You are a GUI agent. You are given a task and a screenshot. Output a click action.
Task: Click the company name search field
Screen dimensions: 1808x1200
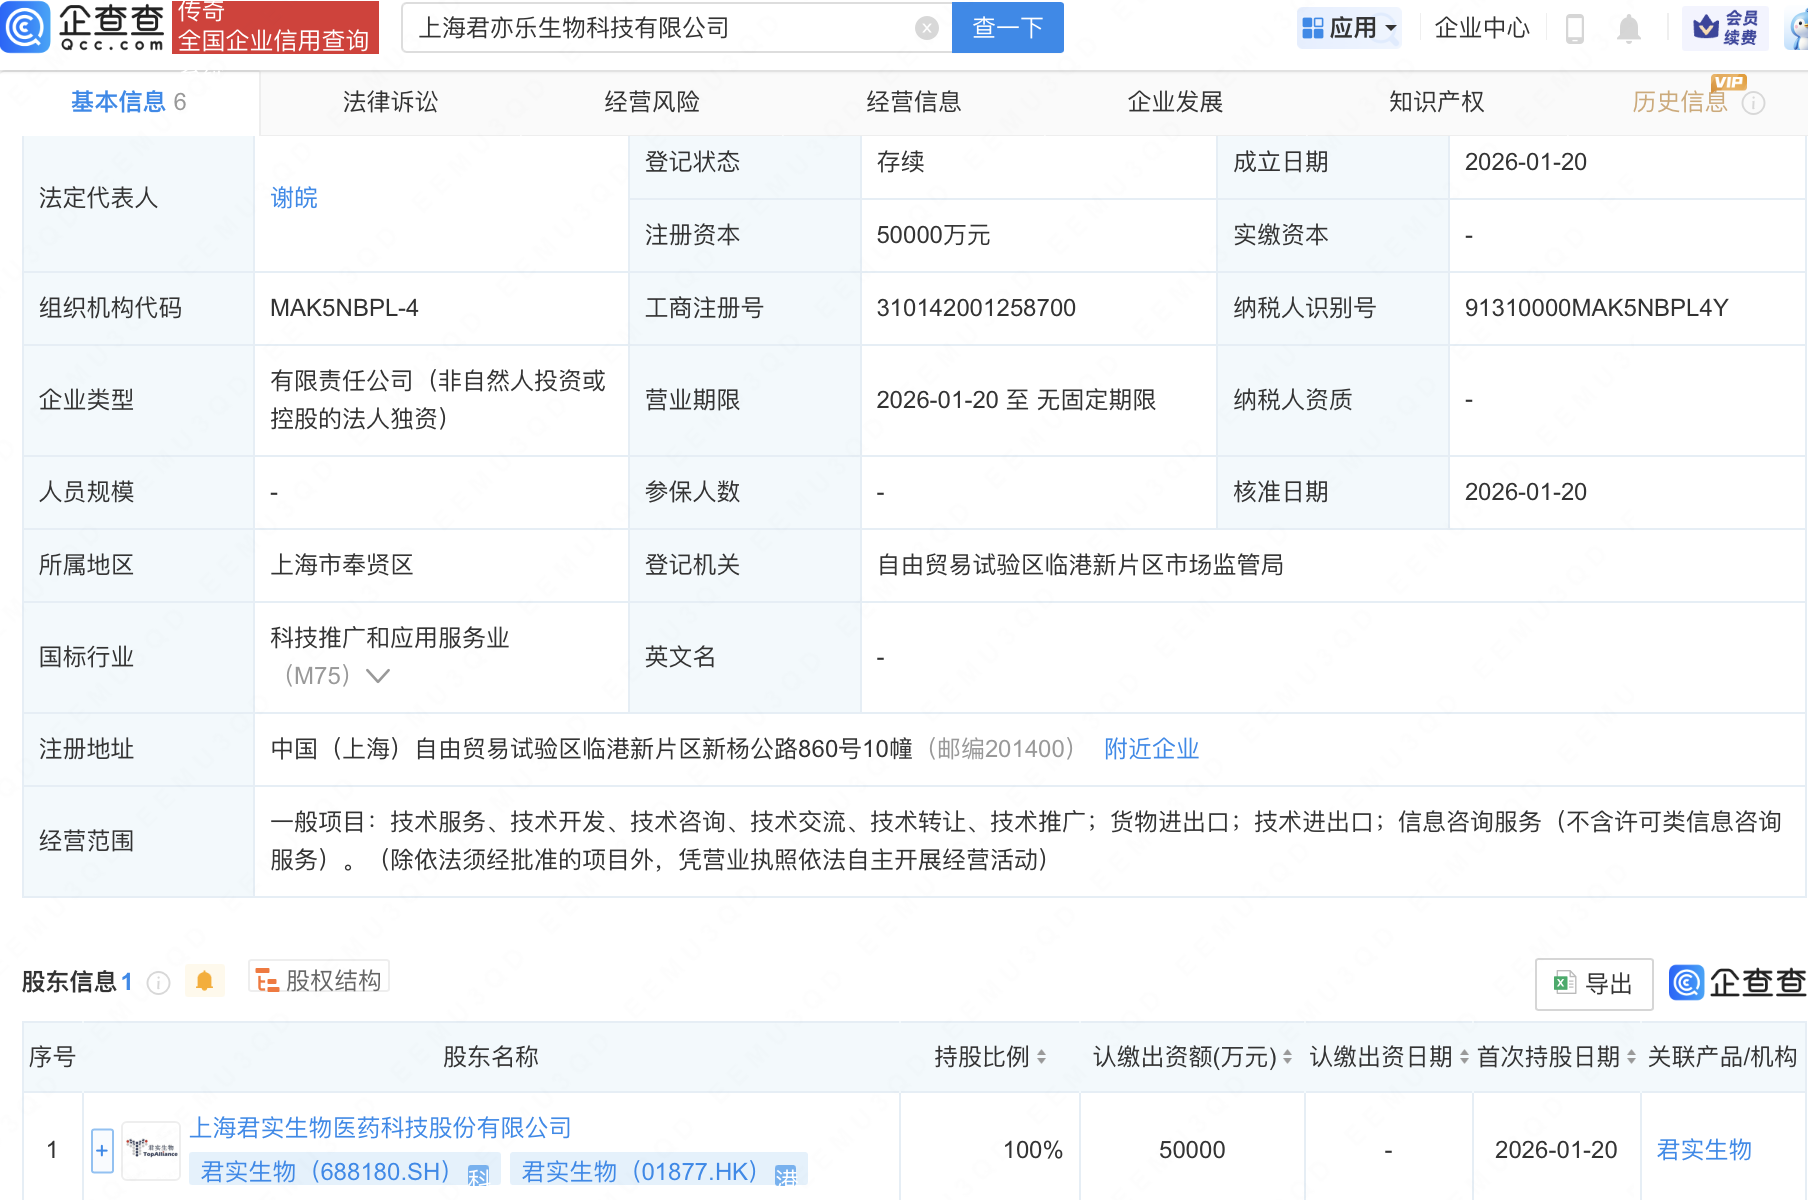coord(660,28)
